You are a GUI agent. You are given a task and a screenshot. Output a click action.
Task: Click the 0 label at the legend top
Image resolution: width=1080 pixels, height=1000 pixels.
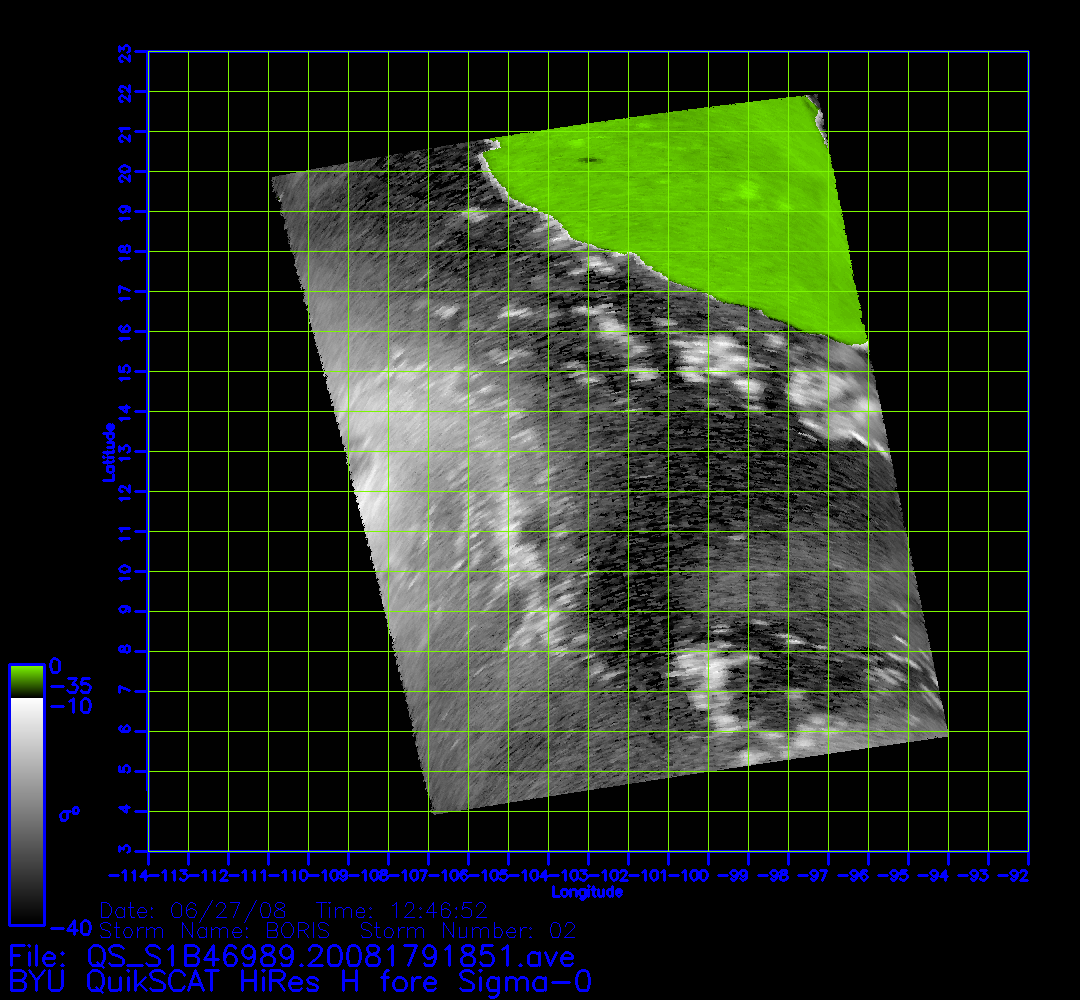55,666
